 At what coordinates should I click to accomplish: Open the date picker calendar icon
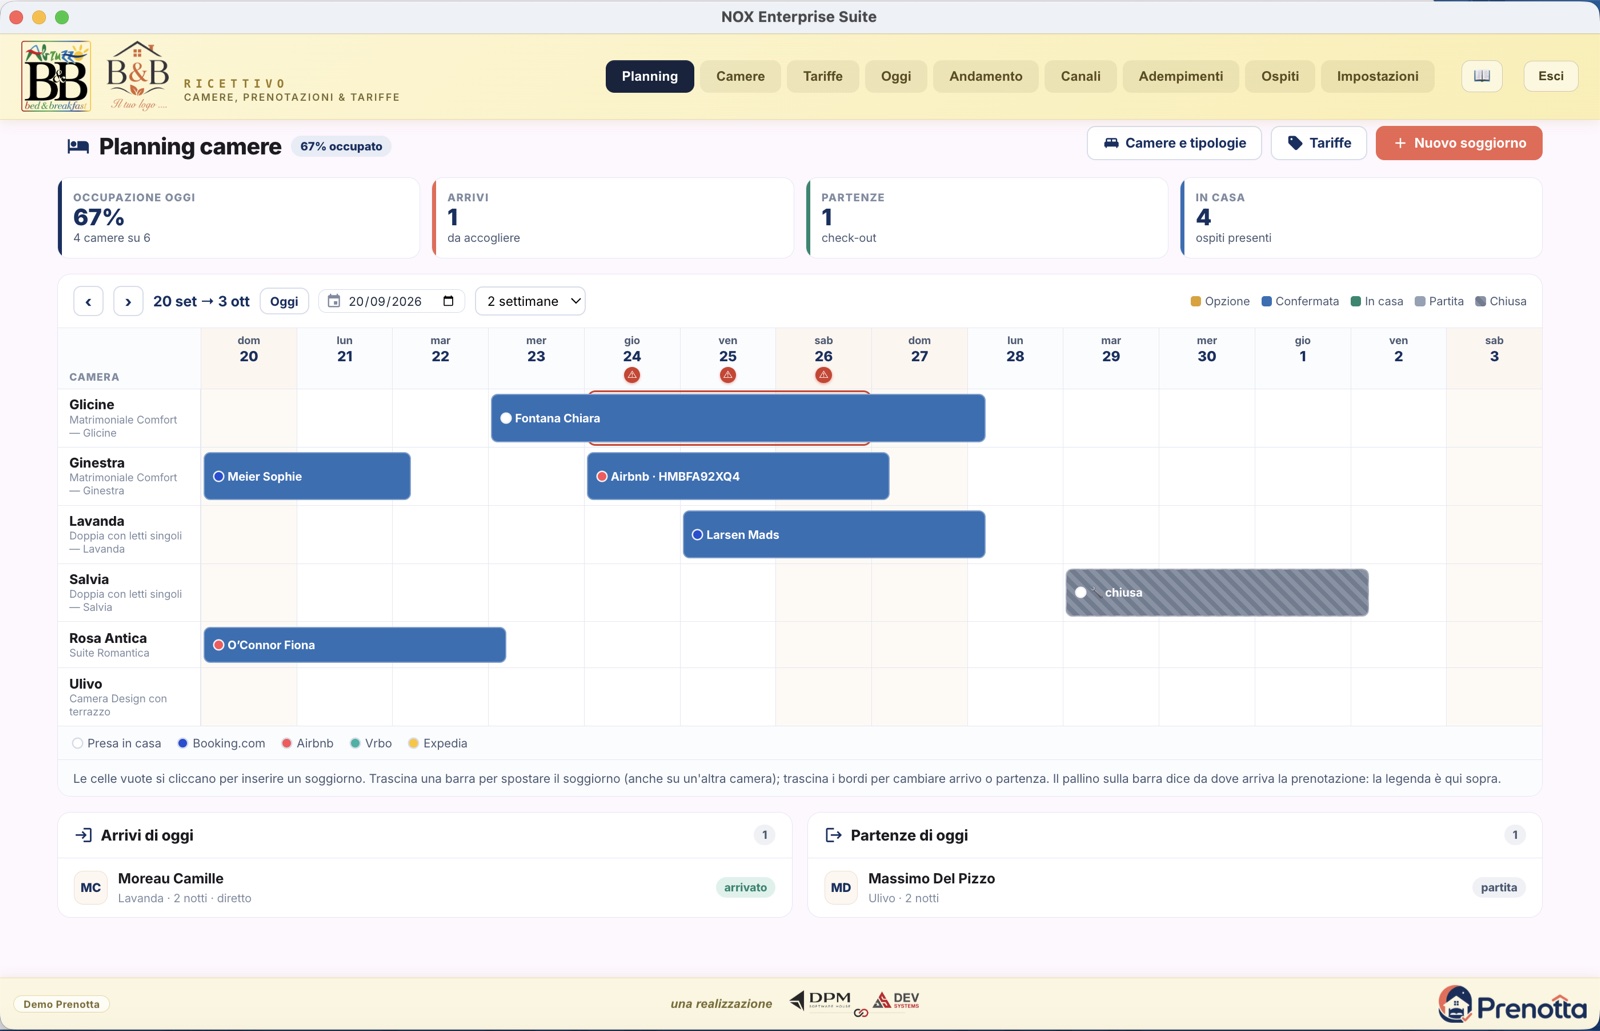(448, 301)
